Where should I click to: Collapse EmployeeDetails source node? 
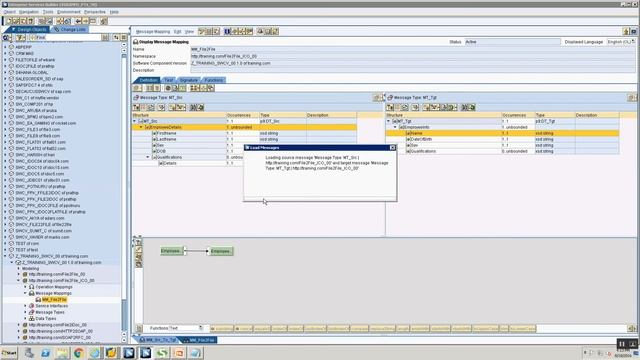tap(141, 127)
